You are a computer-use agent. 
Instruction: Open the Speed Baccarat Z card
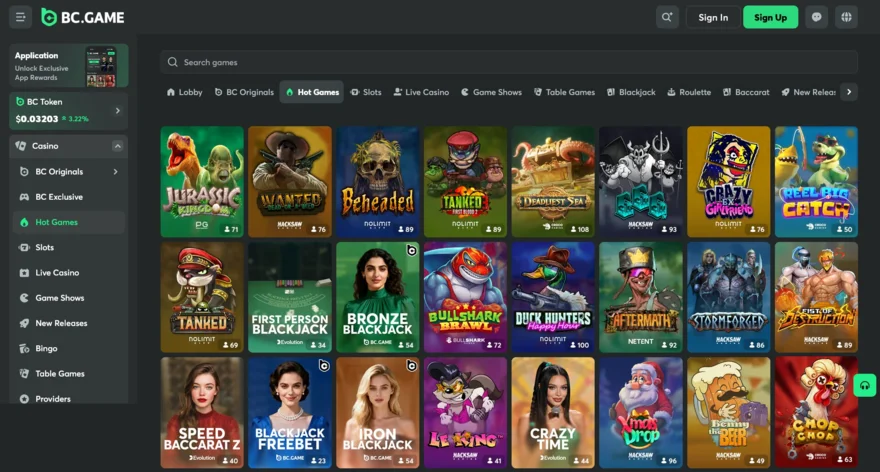[x=202, y=413]
